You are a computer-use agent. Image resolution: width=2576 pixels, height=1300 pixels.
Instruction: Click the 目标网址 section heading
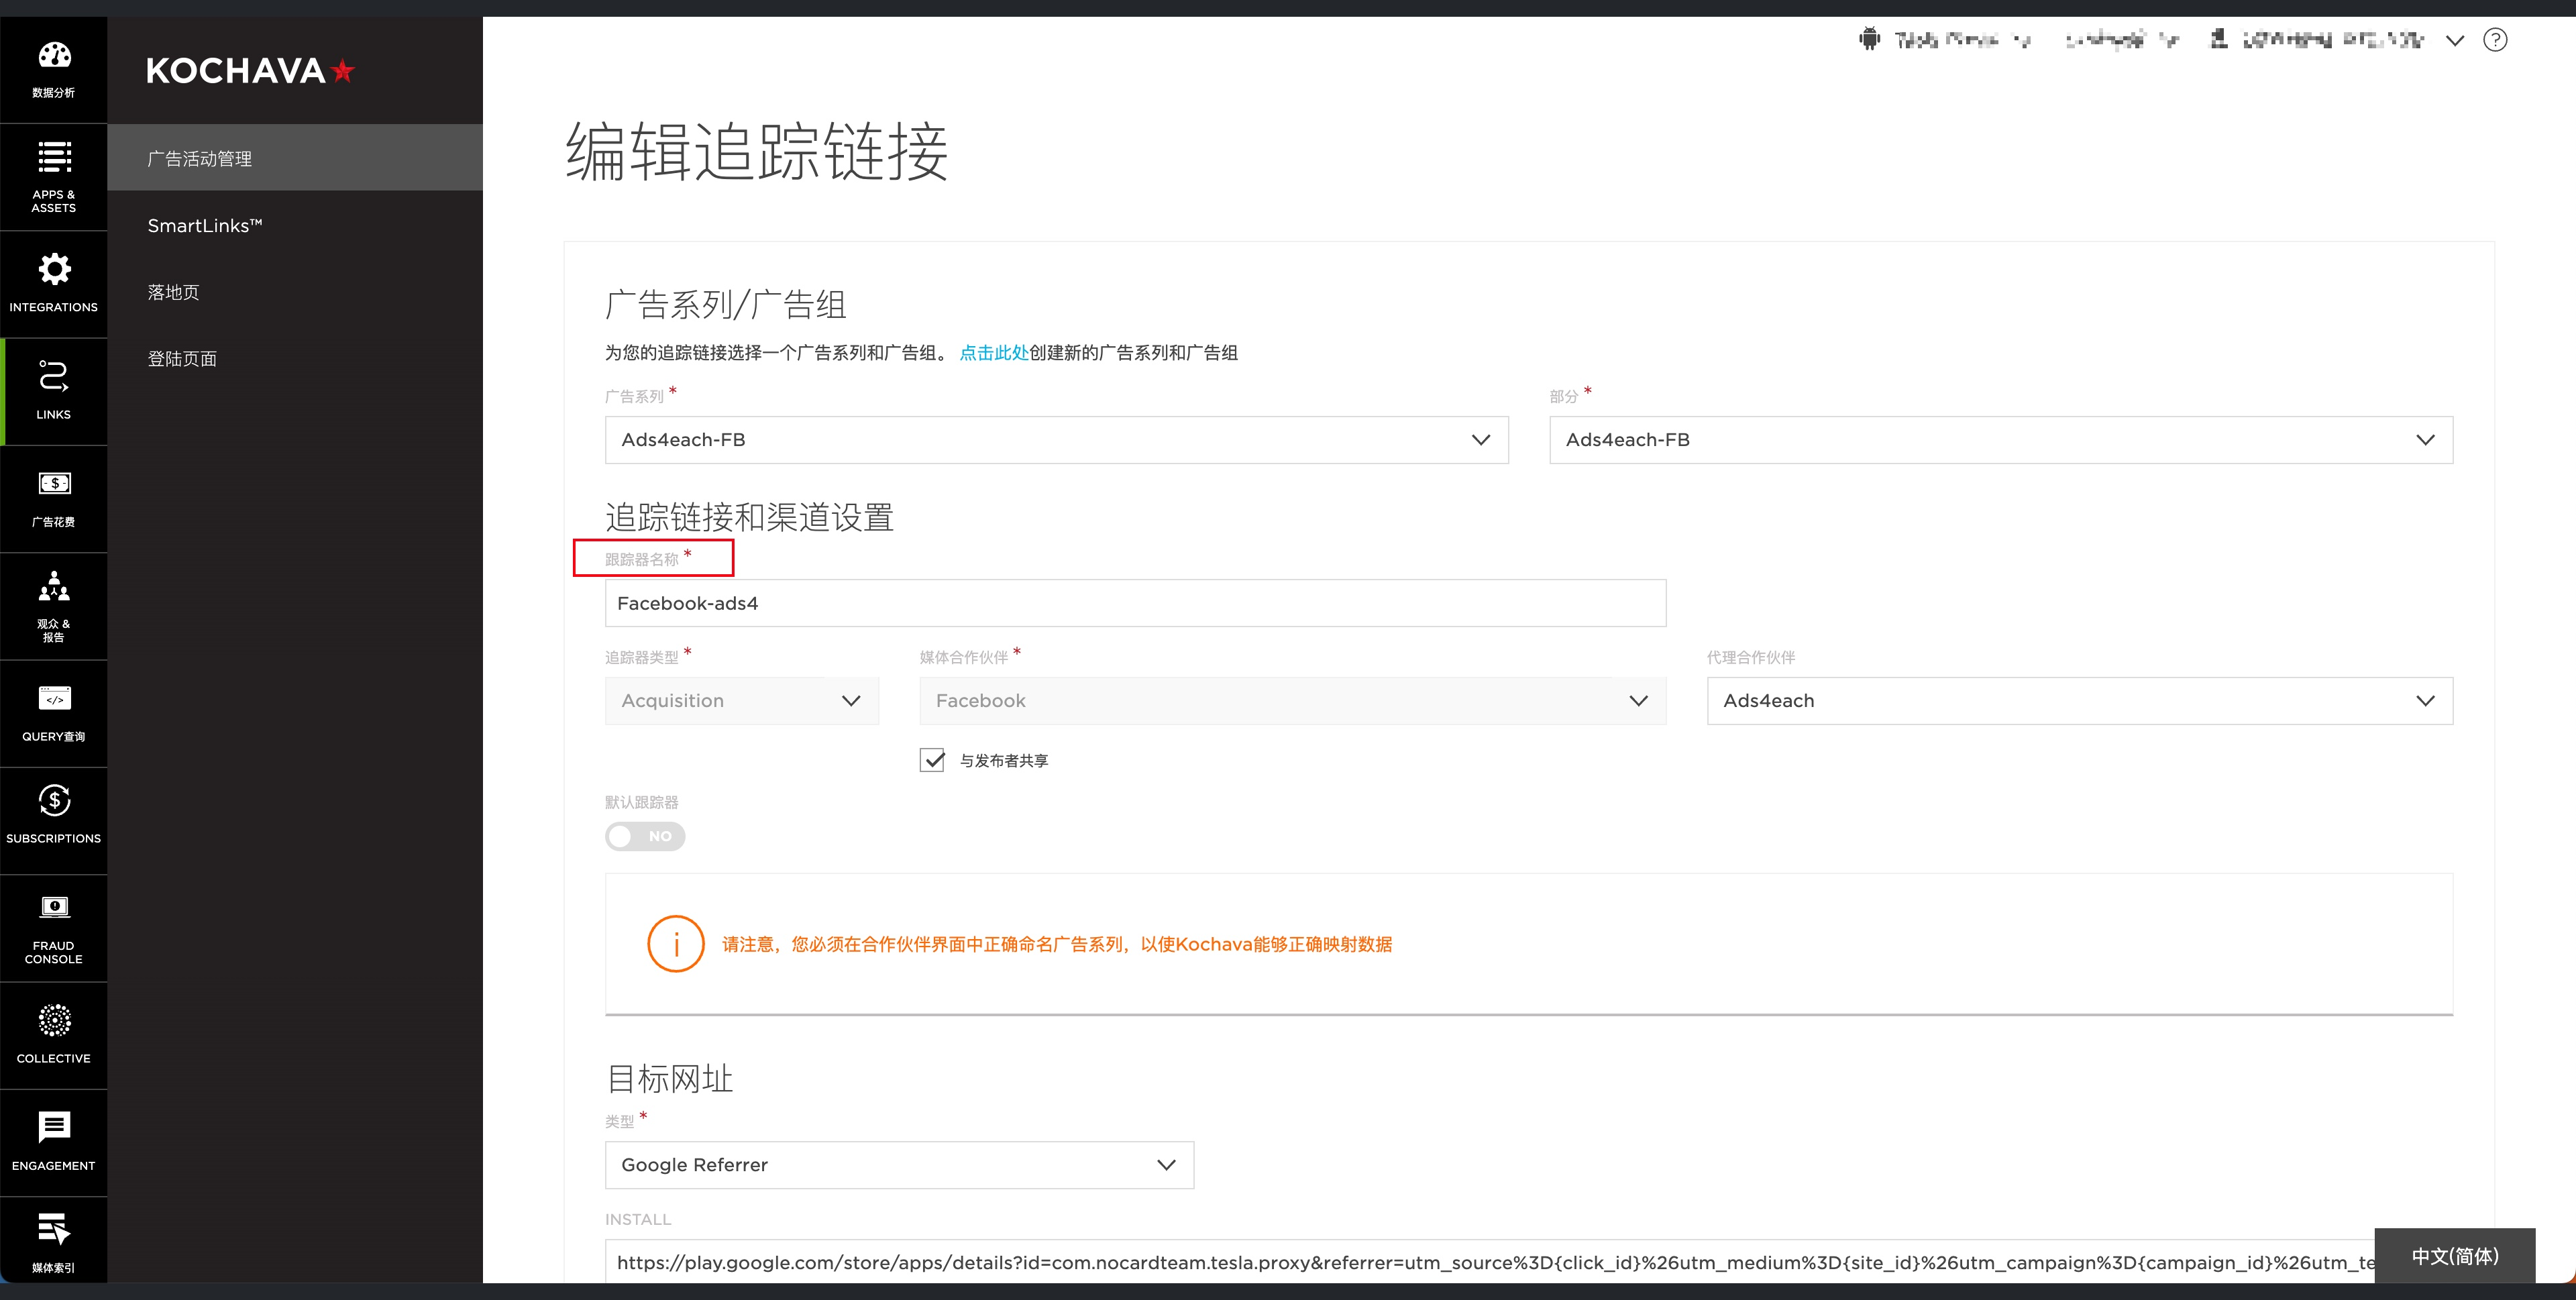[x=669, y=1079]
